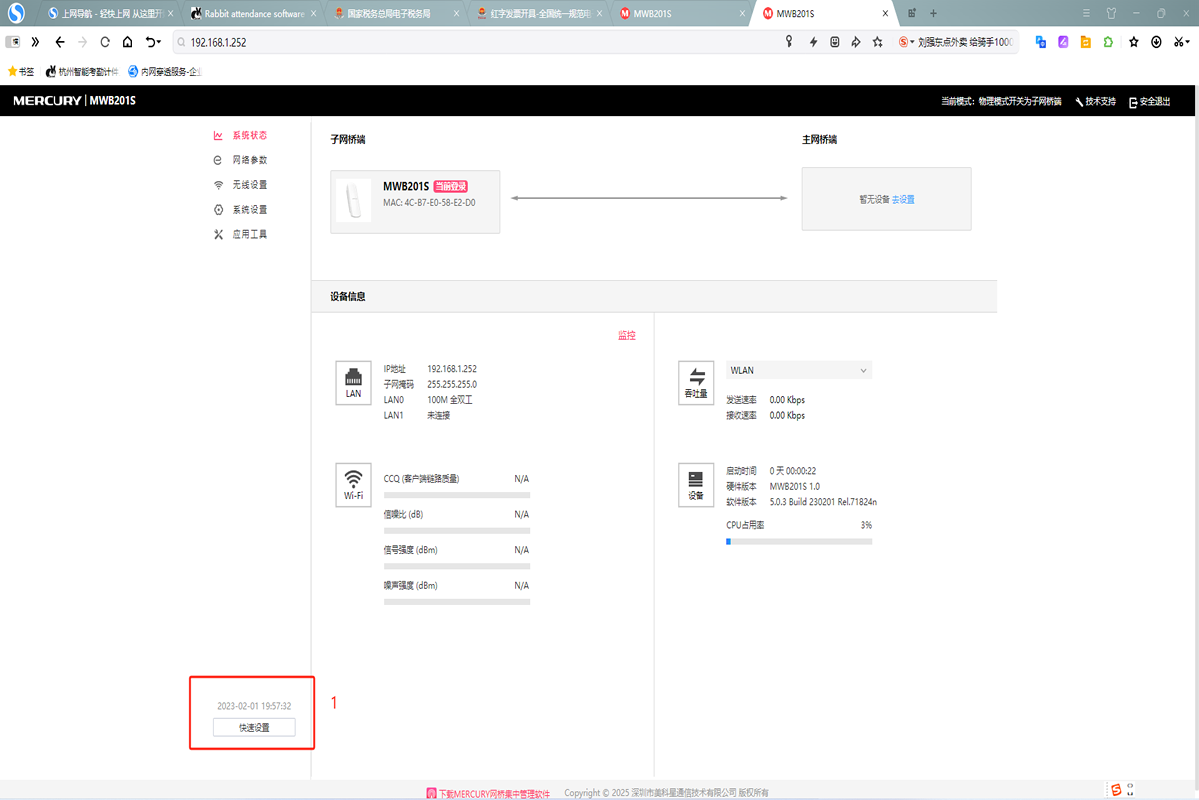1199x800 pixels.
Task: Click the 设备 device icon
Action: tap(696, 484)
